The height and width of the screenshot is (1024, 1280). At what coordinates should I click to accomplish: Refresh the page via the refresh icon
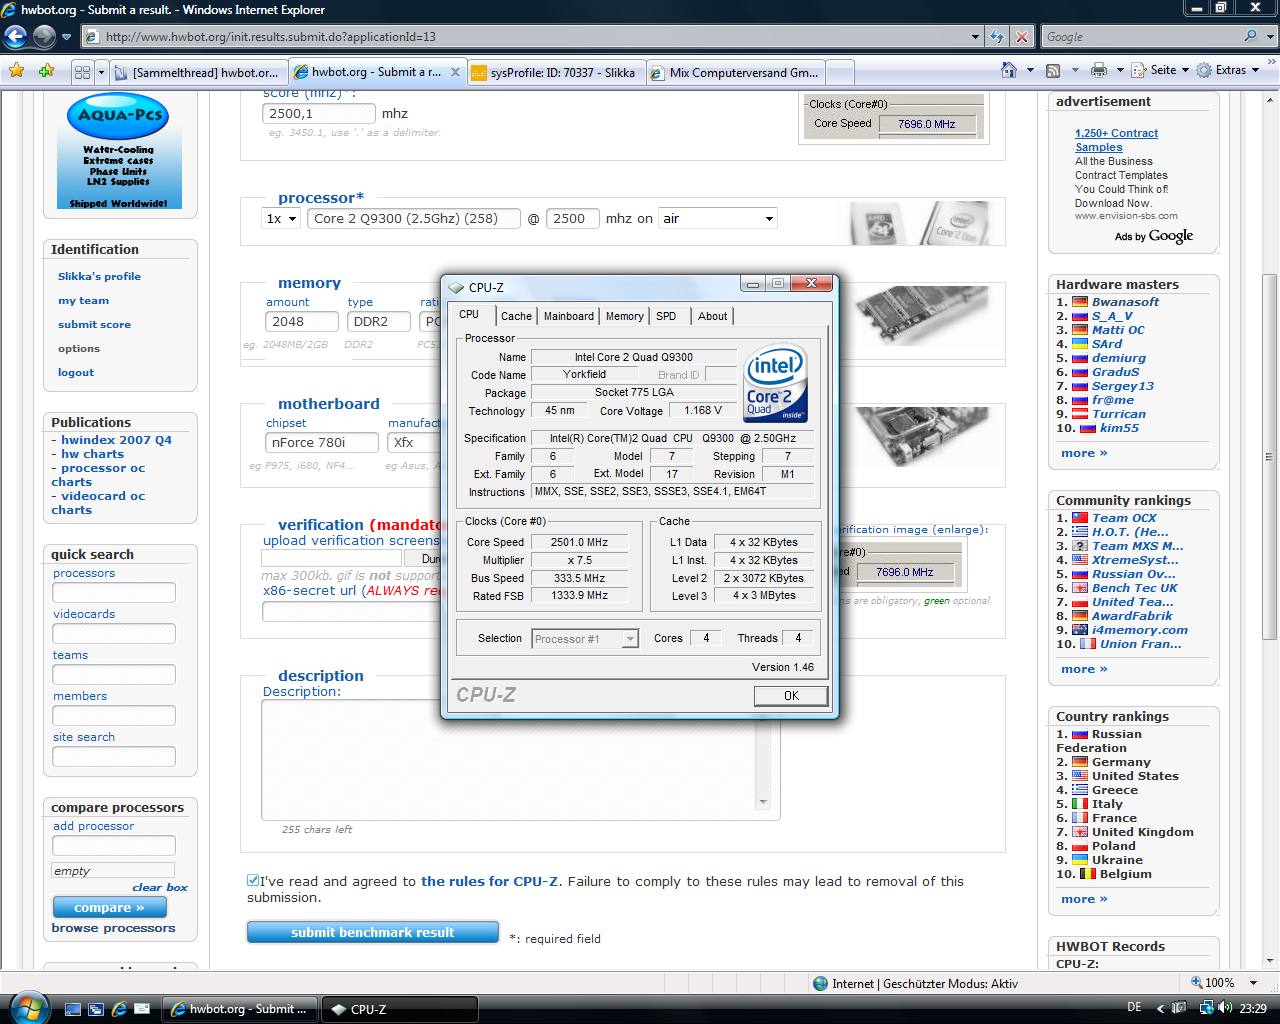pyautogui.click(x=997, y=37)
